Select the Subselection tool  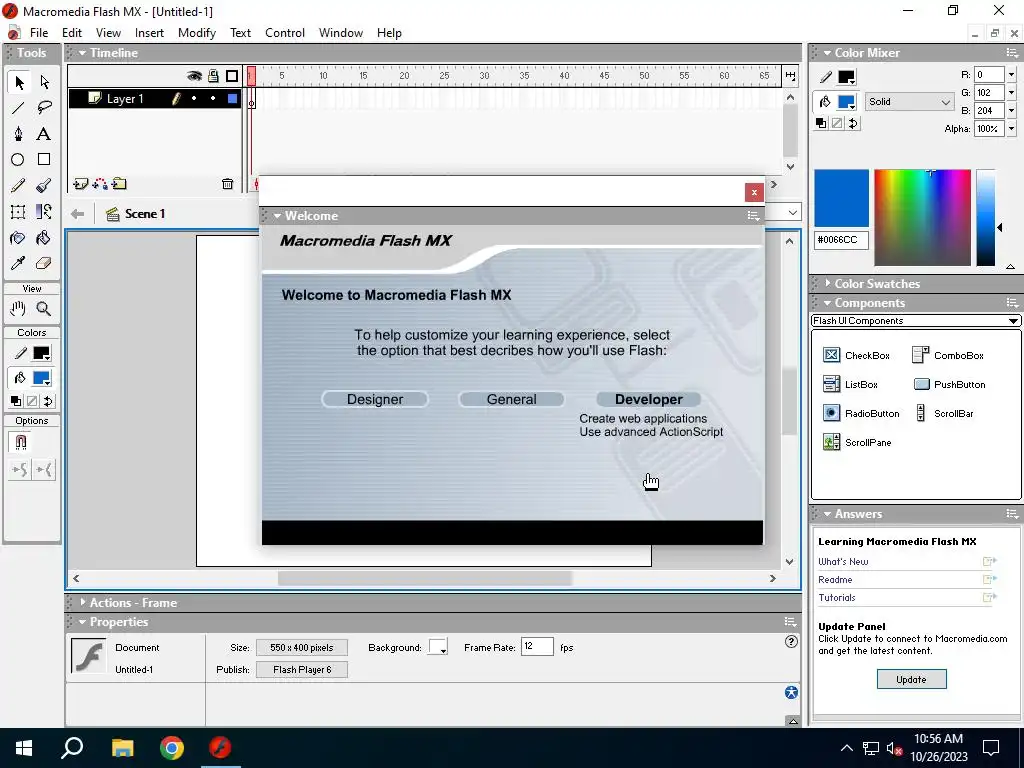(44, 82)
